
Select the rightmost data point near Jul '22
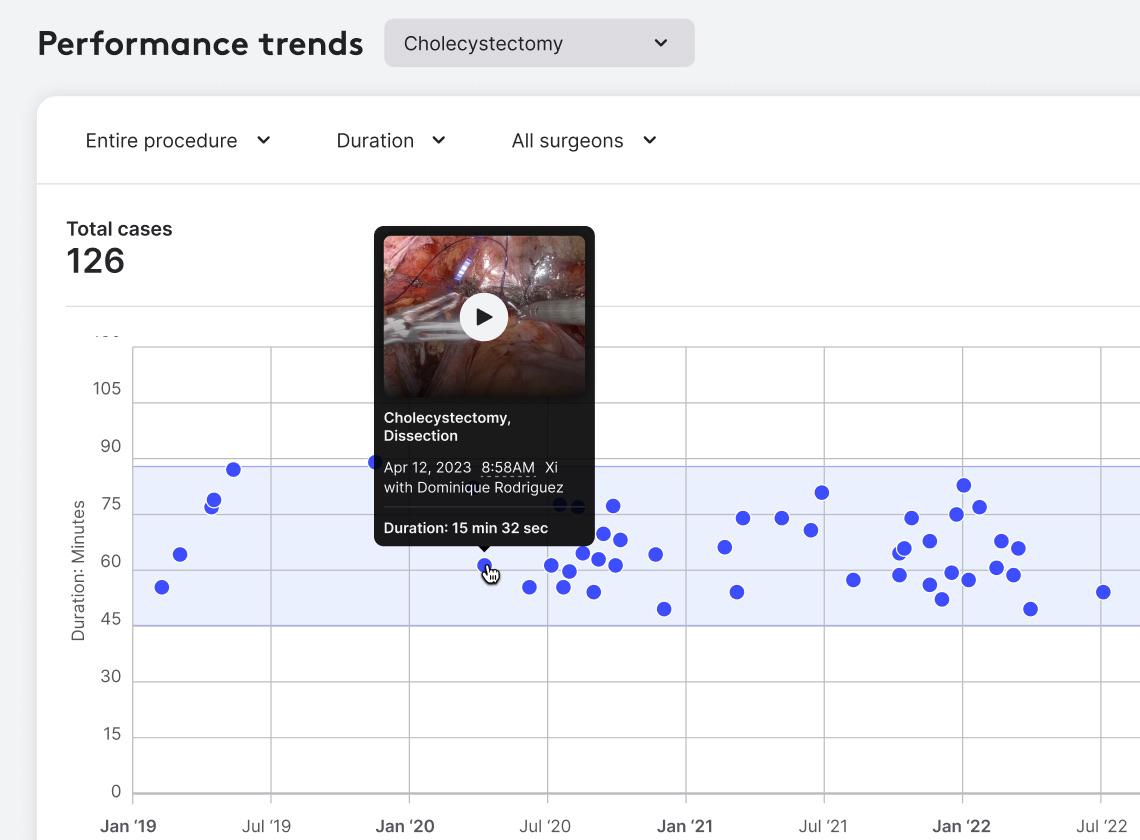click(1102, 592)
